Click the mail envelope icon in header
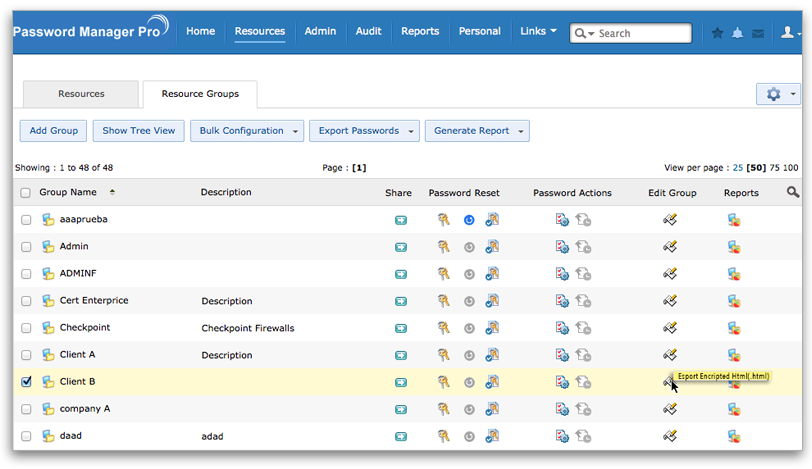The width and height of the screenshot is (812, 469). (758, 33)
